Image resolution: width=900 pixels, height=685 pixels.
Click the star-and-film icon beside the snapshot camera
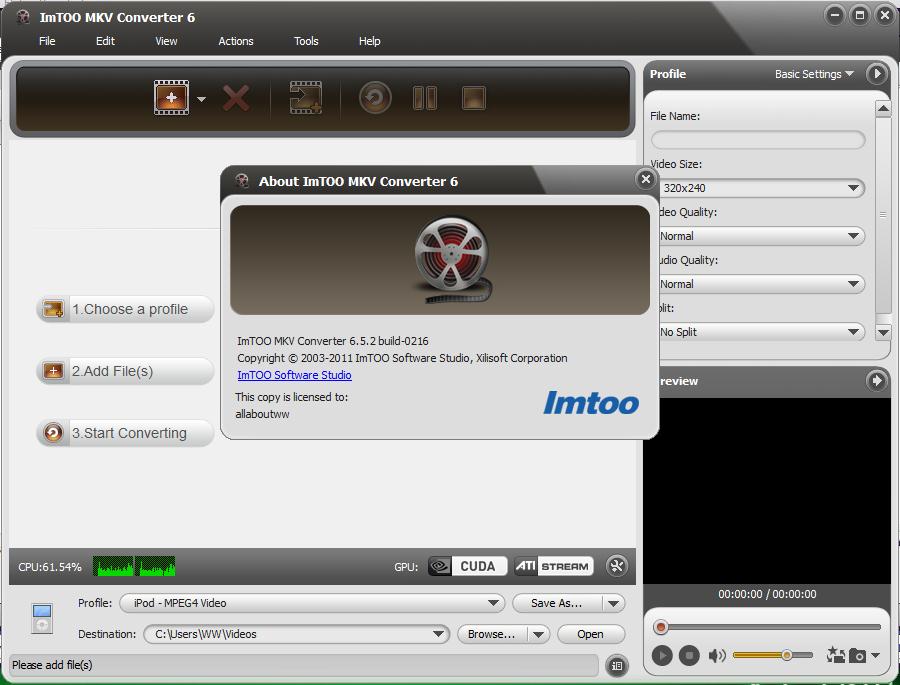click(835, 655)
